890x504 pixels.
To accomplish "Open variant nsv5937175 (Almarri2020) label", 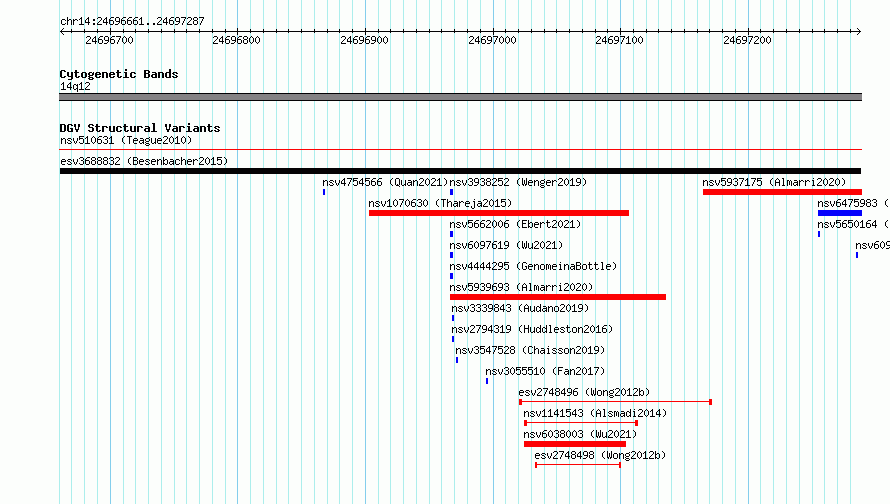I will point(774,182).
